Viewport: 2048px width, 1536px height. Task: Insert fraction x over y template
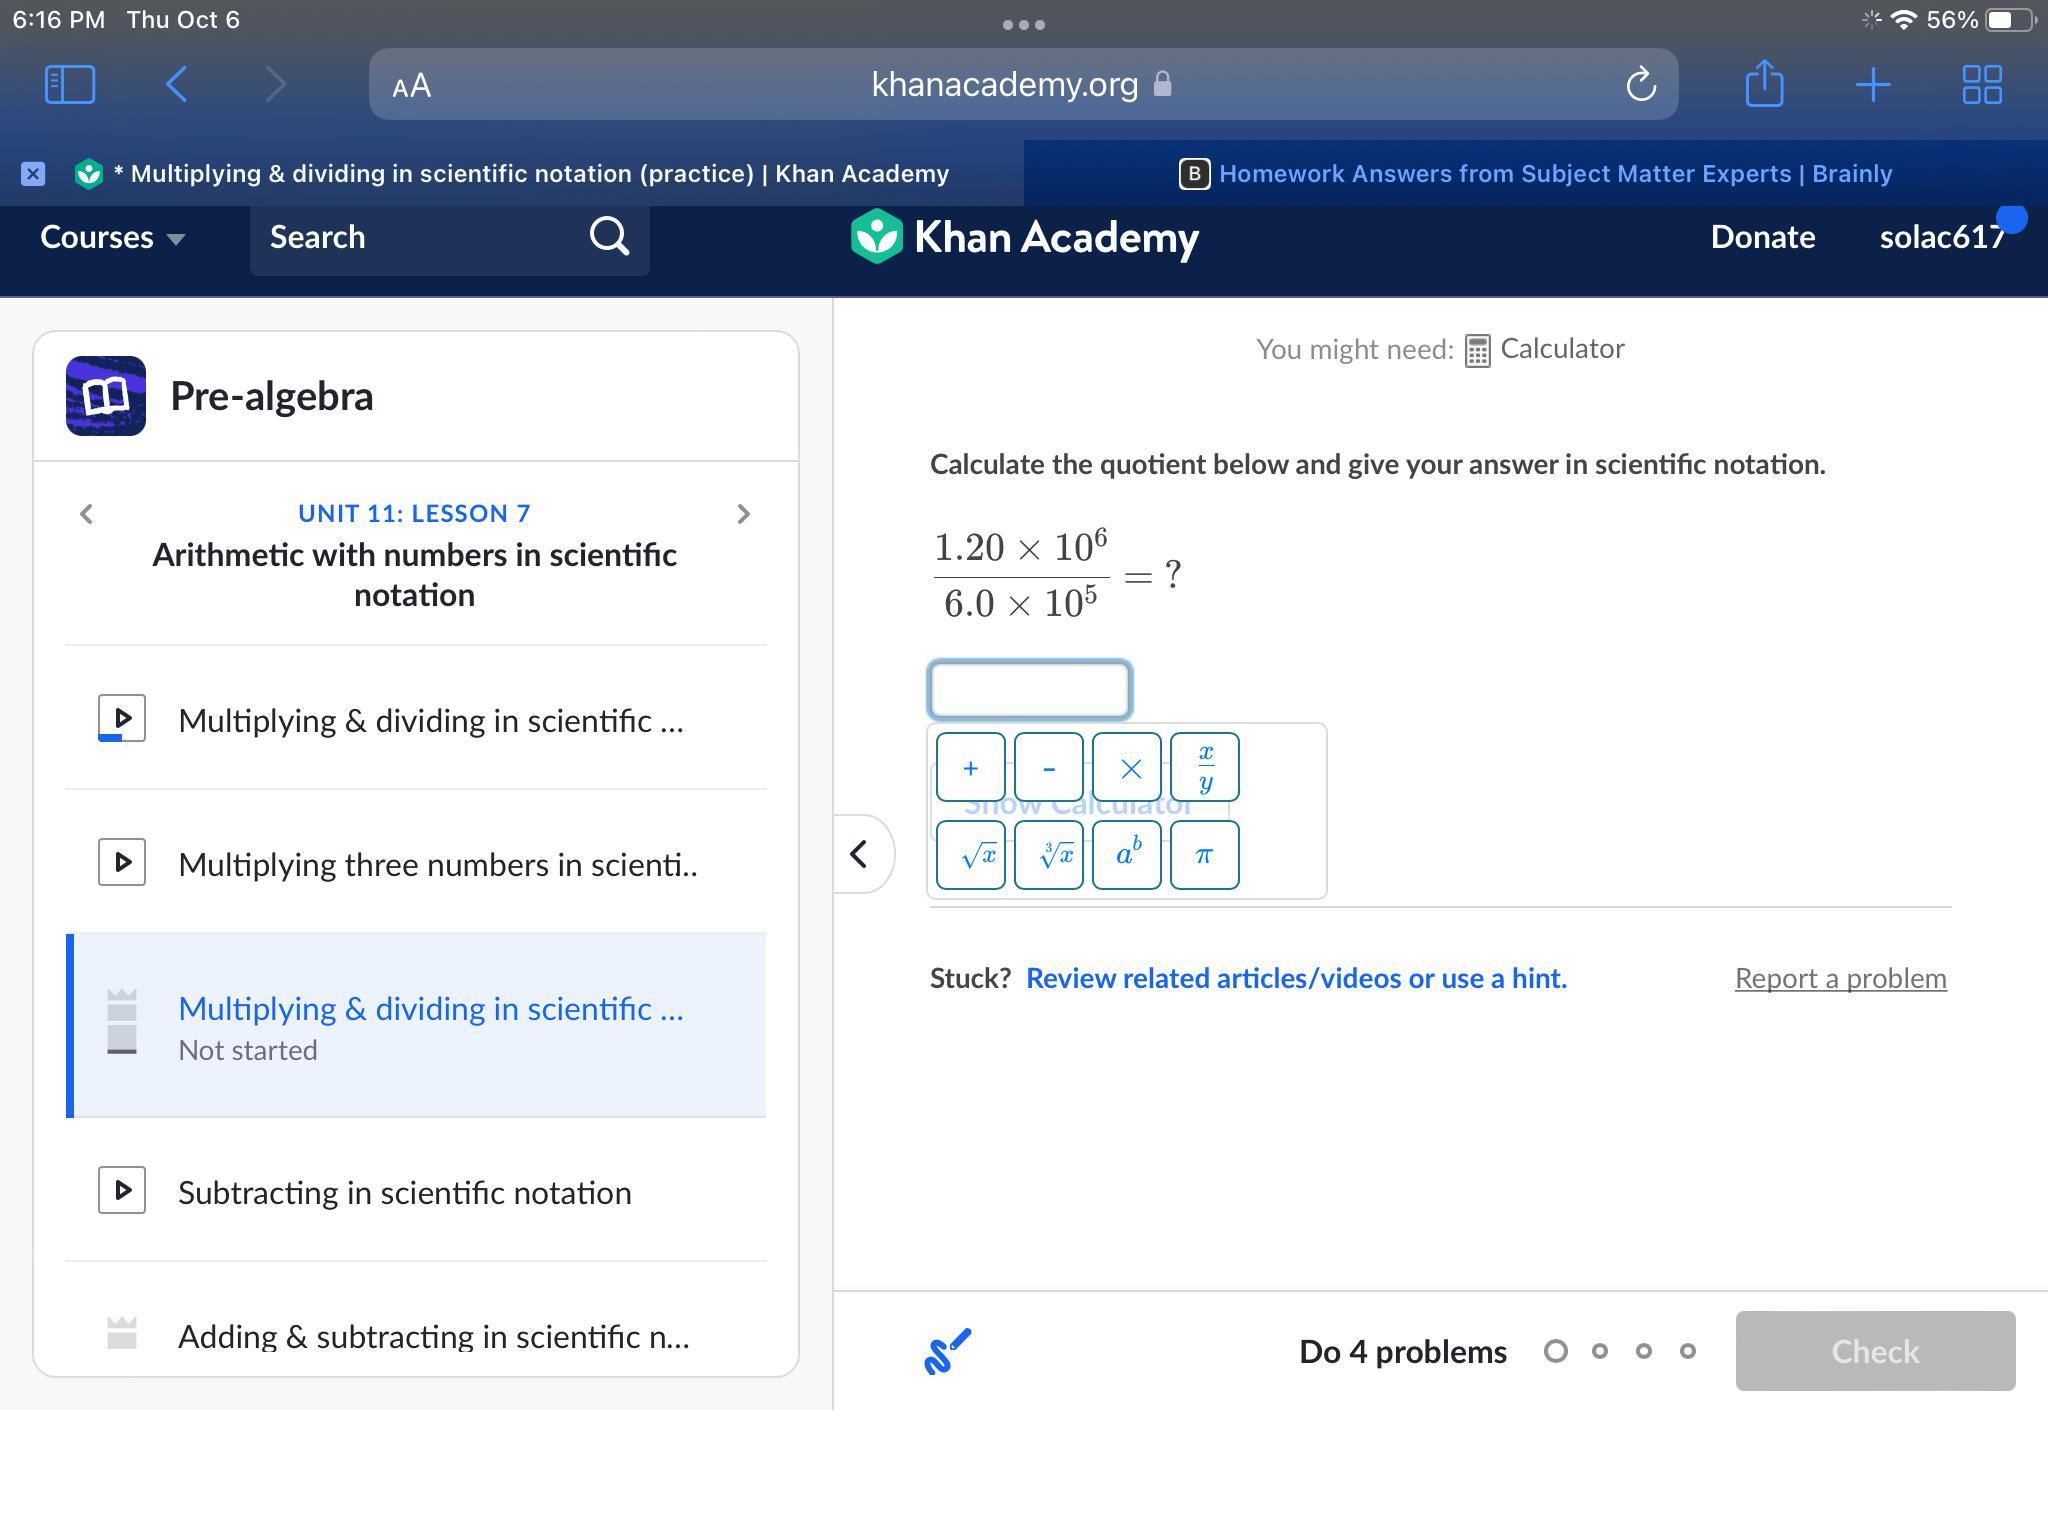1204,767
